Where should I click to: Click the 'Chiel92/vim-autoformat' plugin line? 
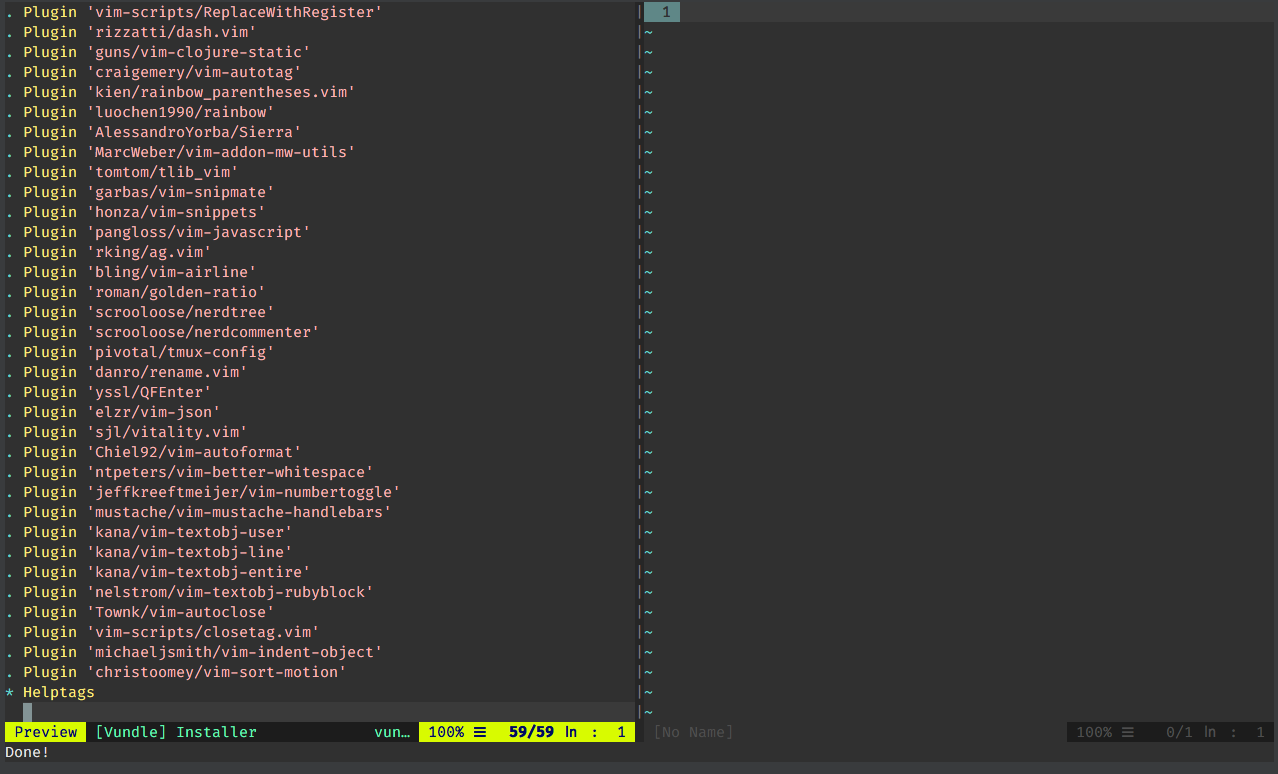tap(153, 452)
